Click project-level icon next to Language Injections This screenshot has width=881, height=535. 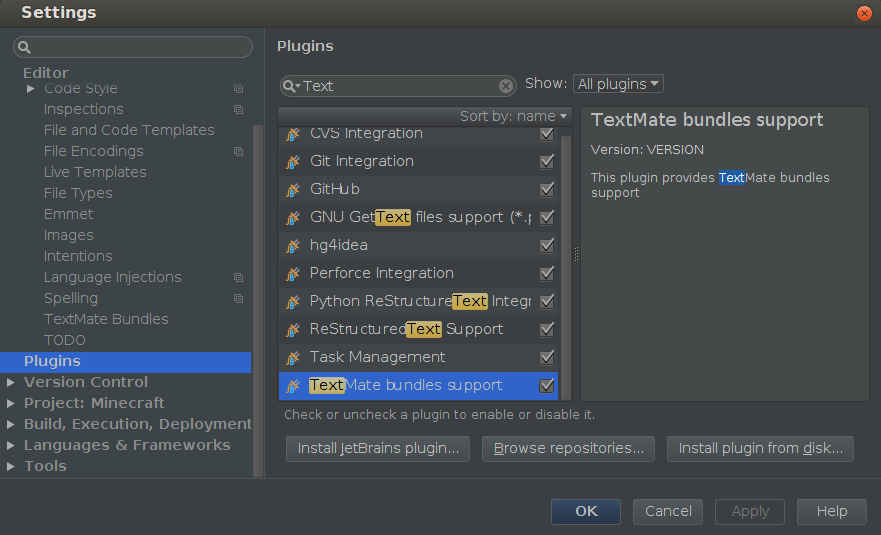pos(239,278)
